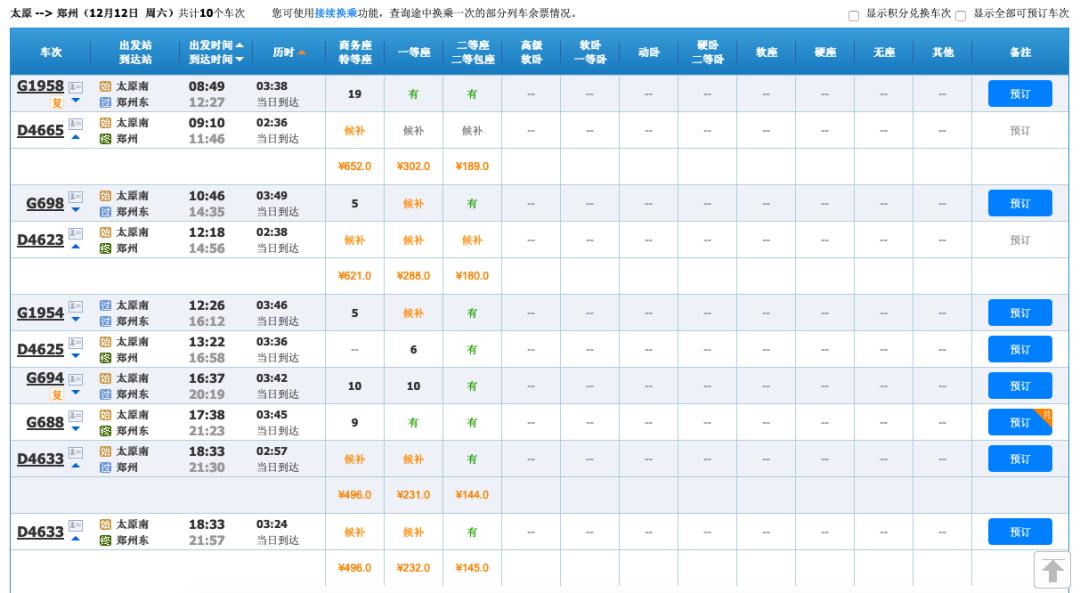Open ID card icon next to G1954
The height and width of the screenshot is (593, 1080).
point(76,306)
